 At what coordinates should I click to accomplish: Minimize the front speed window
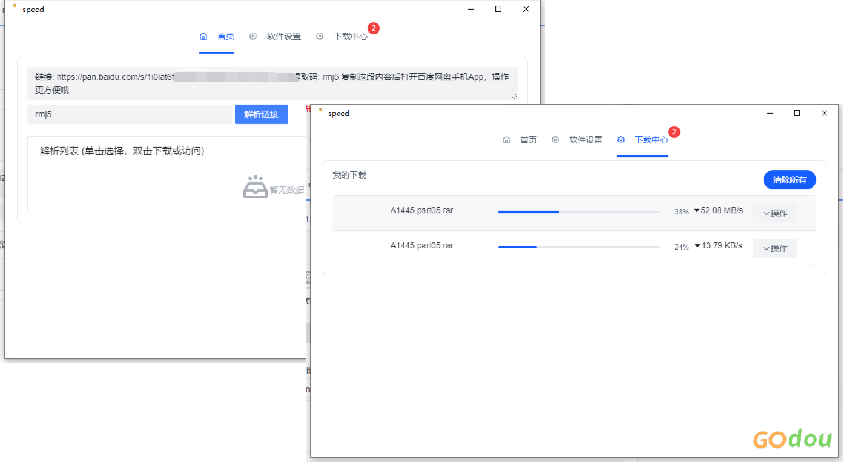pos(770,113)
